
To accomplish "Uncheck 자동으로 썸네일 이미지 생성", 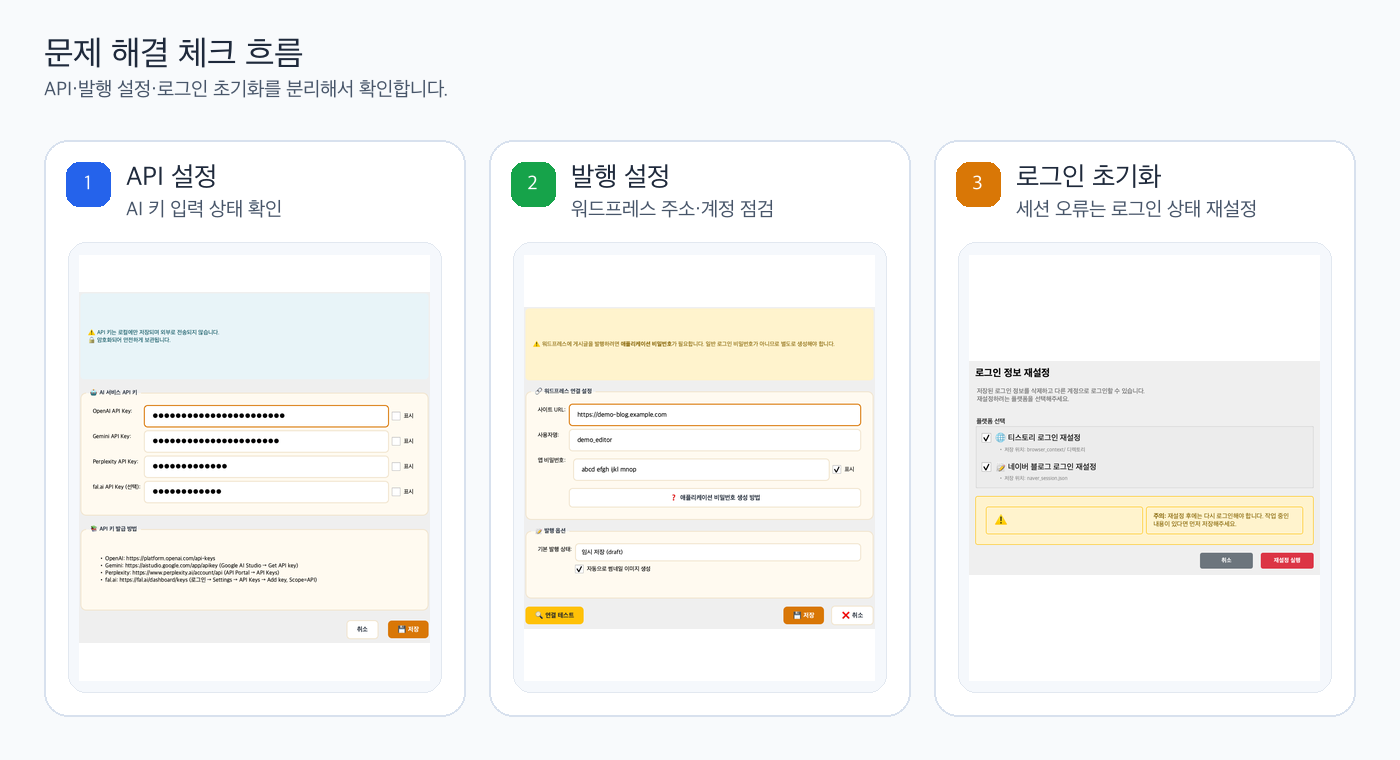I will pyautogui.click(x=579, y=568).
